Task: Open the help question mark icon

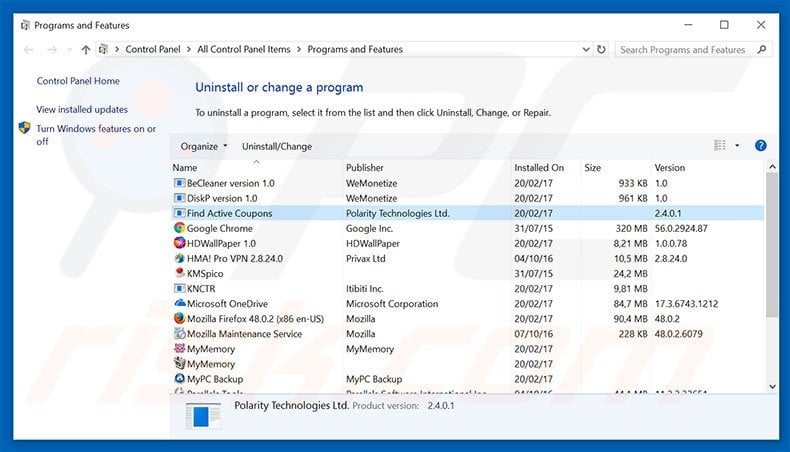Action: click(760, 146)
